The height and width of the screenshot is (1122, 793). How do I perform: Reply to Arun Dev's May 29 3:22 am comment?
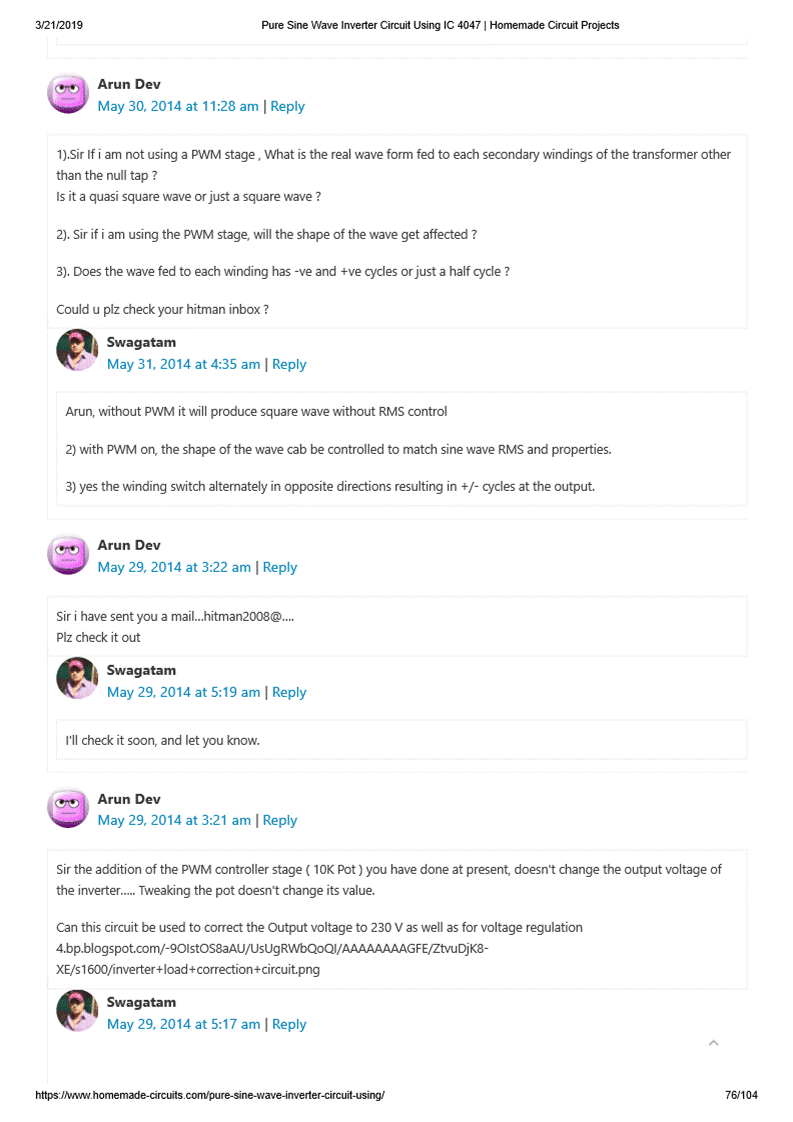pos(280,567)
